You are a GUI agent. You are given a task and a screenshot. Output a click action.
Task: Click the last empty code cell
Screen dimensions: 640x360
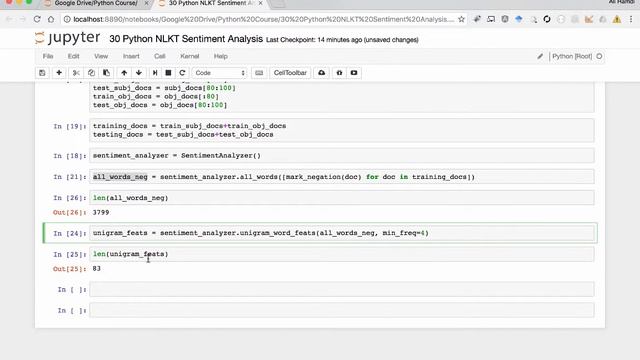tap(342, 310)
